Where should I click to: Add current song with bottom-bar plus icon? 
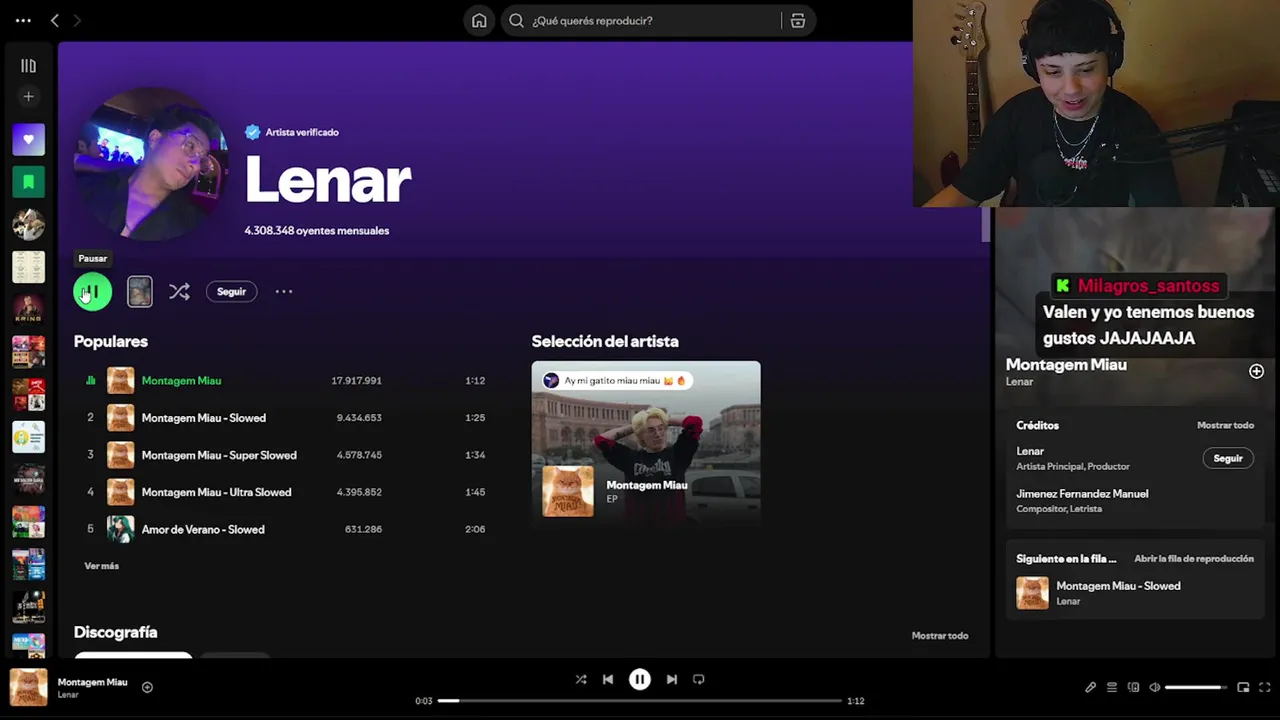coord(147,687)
